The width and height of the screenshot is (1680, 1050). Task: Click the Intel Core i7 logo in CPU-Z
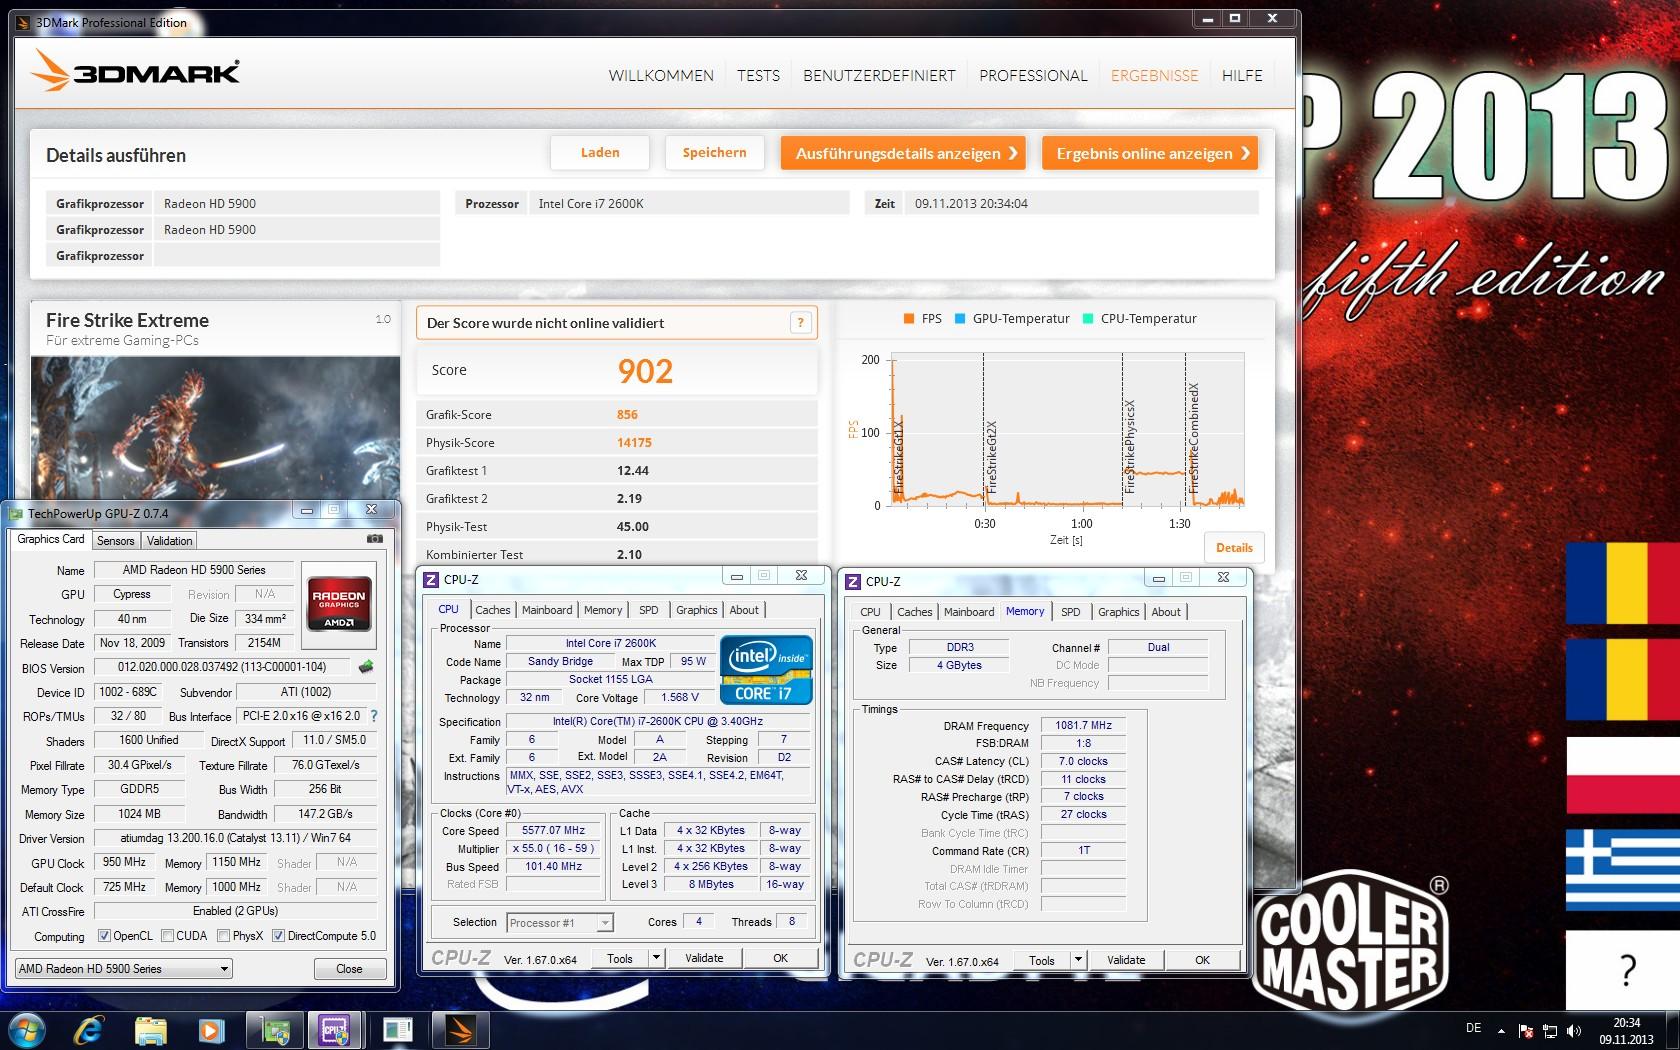[x=767, y=669]
